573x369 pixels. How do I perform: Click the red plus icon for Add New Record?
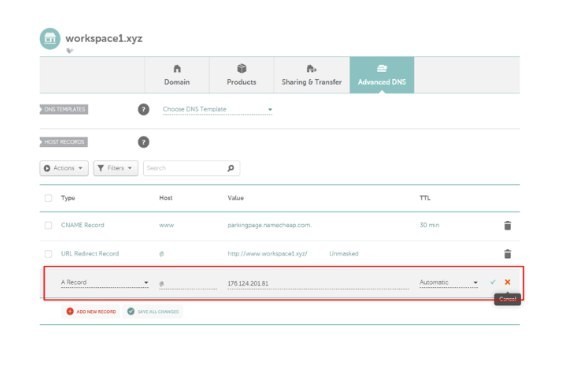tap(70, 311)
